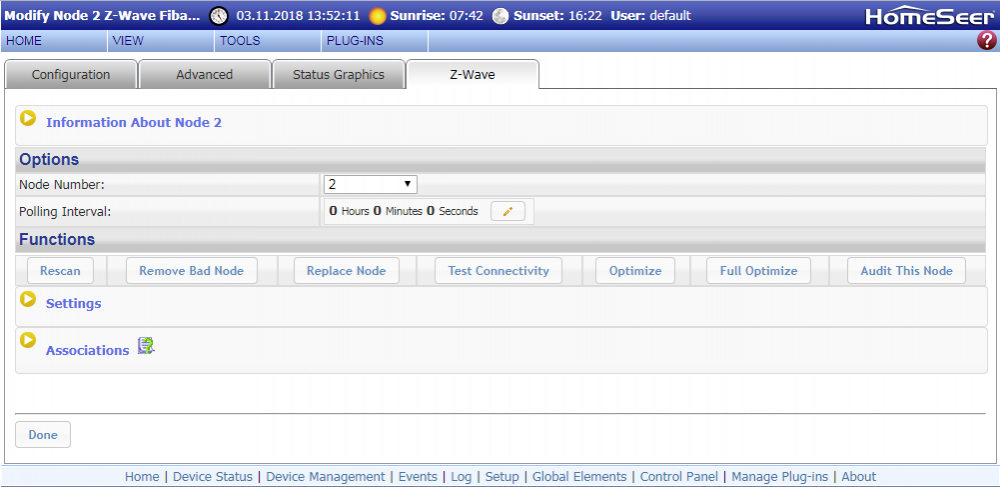Image resolution: width=1000 pixels, height=487 pixels.
Task: Open the TOOLS menu
Action: tap(240, 41)
